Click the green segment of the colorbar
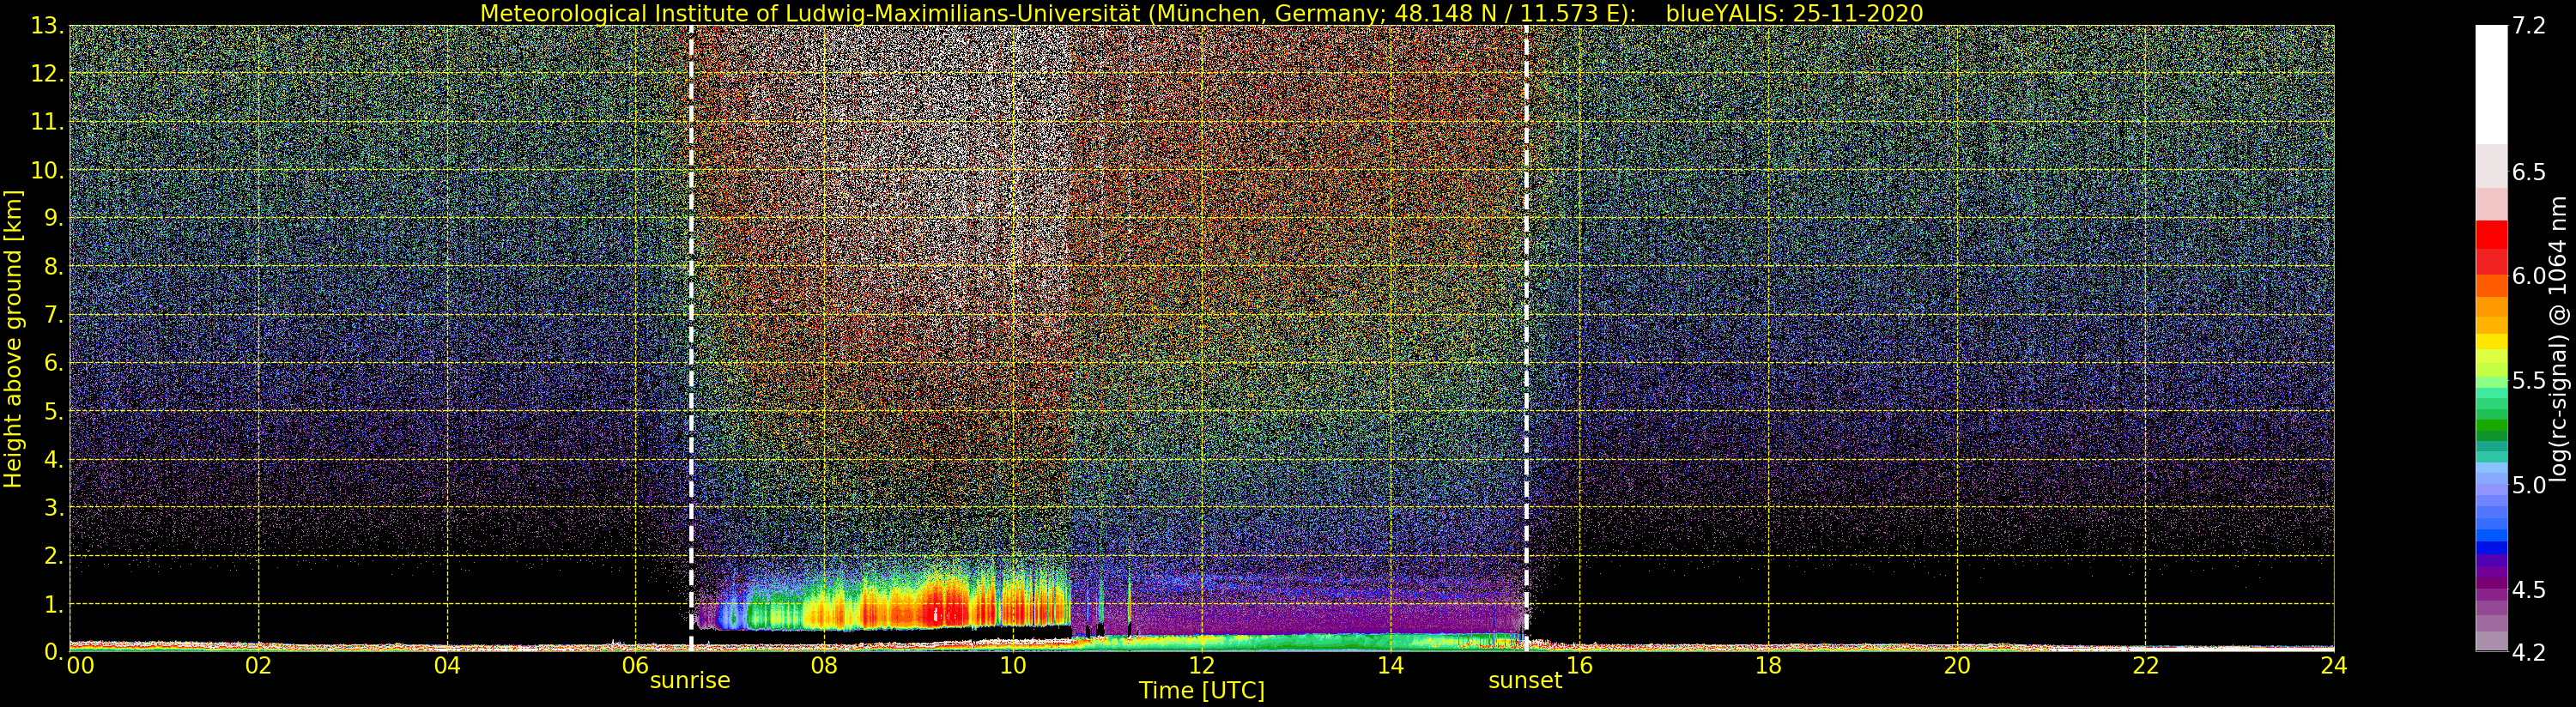Image resolution: width=2576 pixels, height=707 pixels. (2491, 425)
